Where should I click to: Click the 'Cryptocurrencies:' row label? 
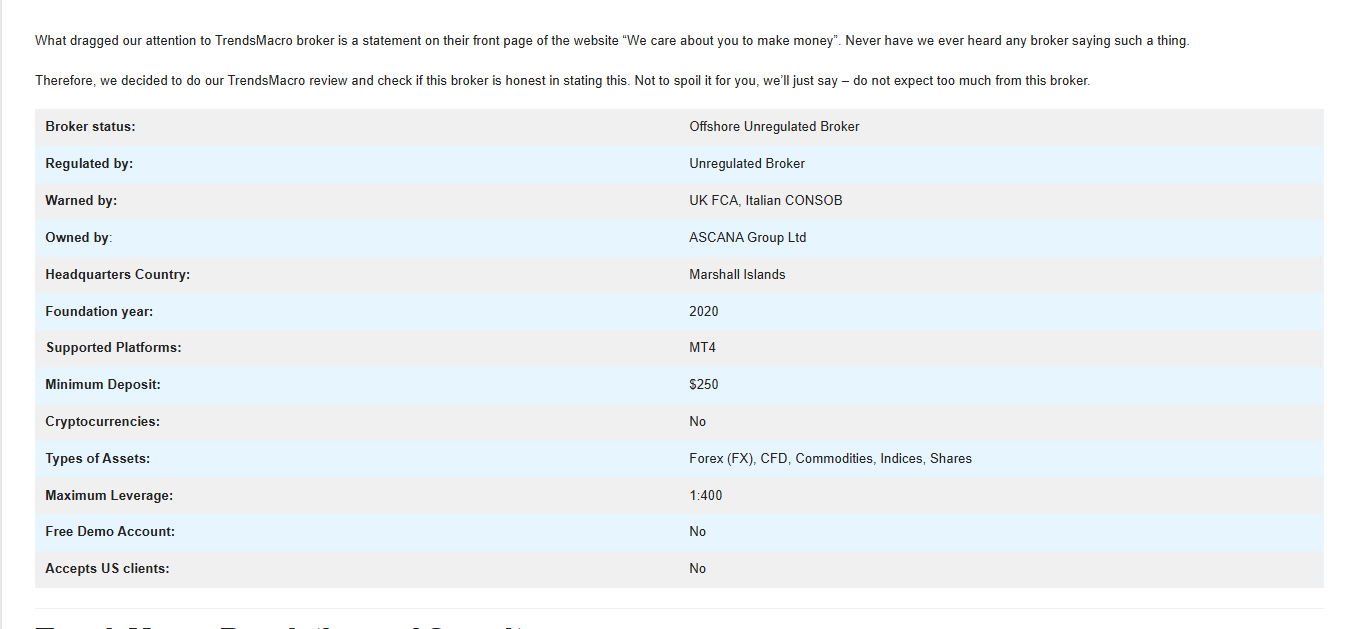102,422
